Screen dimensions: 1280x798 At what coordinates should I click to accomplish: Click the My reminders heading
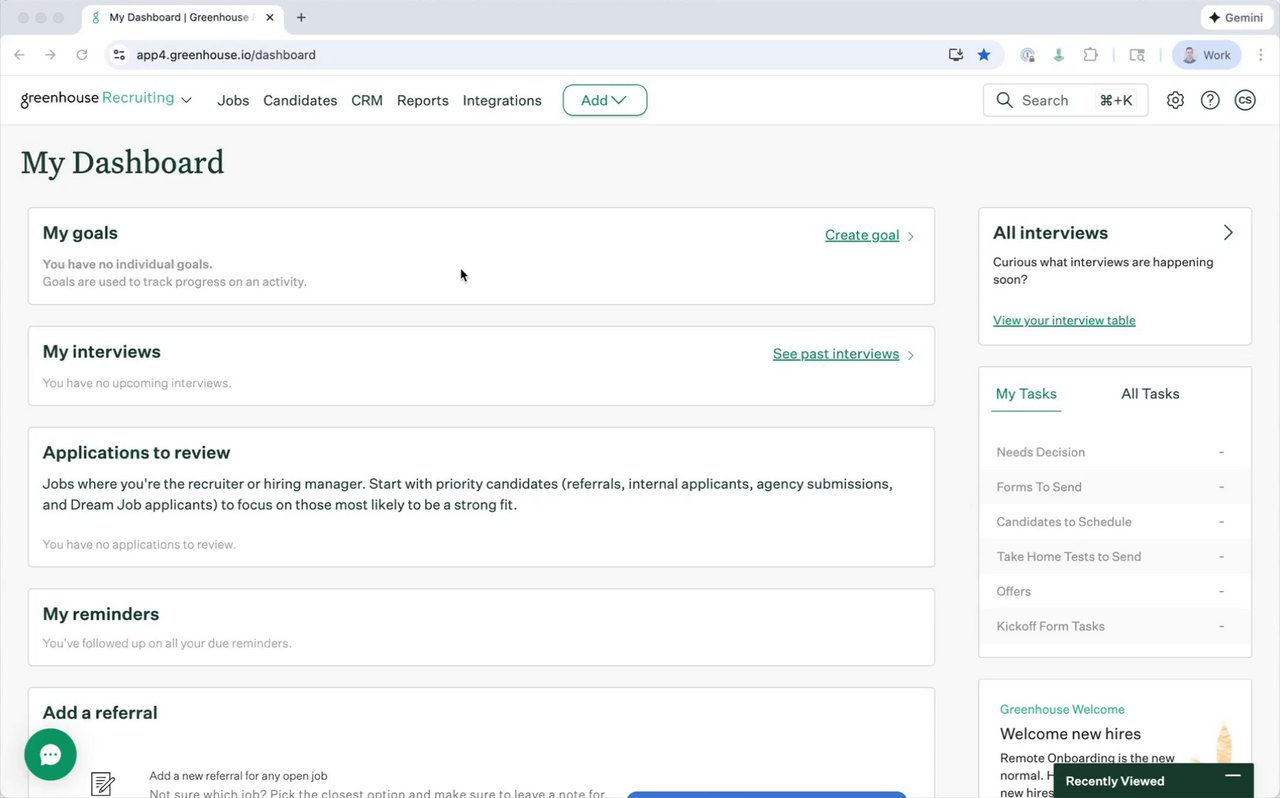point(101,614)
